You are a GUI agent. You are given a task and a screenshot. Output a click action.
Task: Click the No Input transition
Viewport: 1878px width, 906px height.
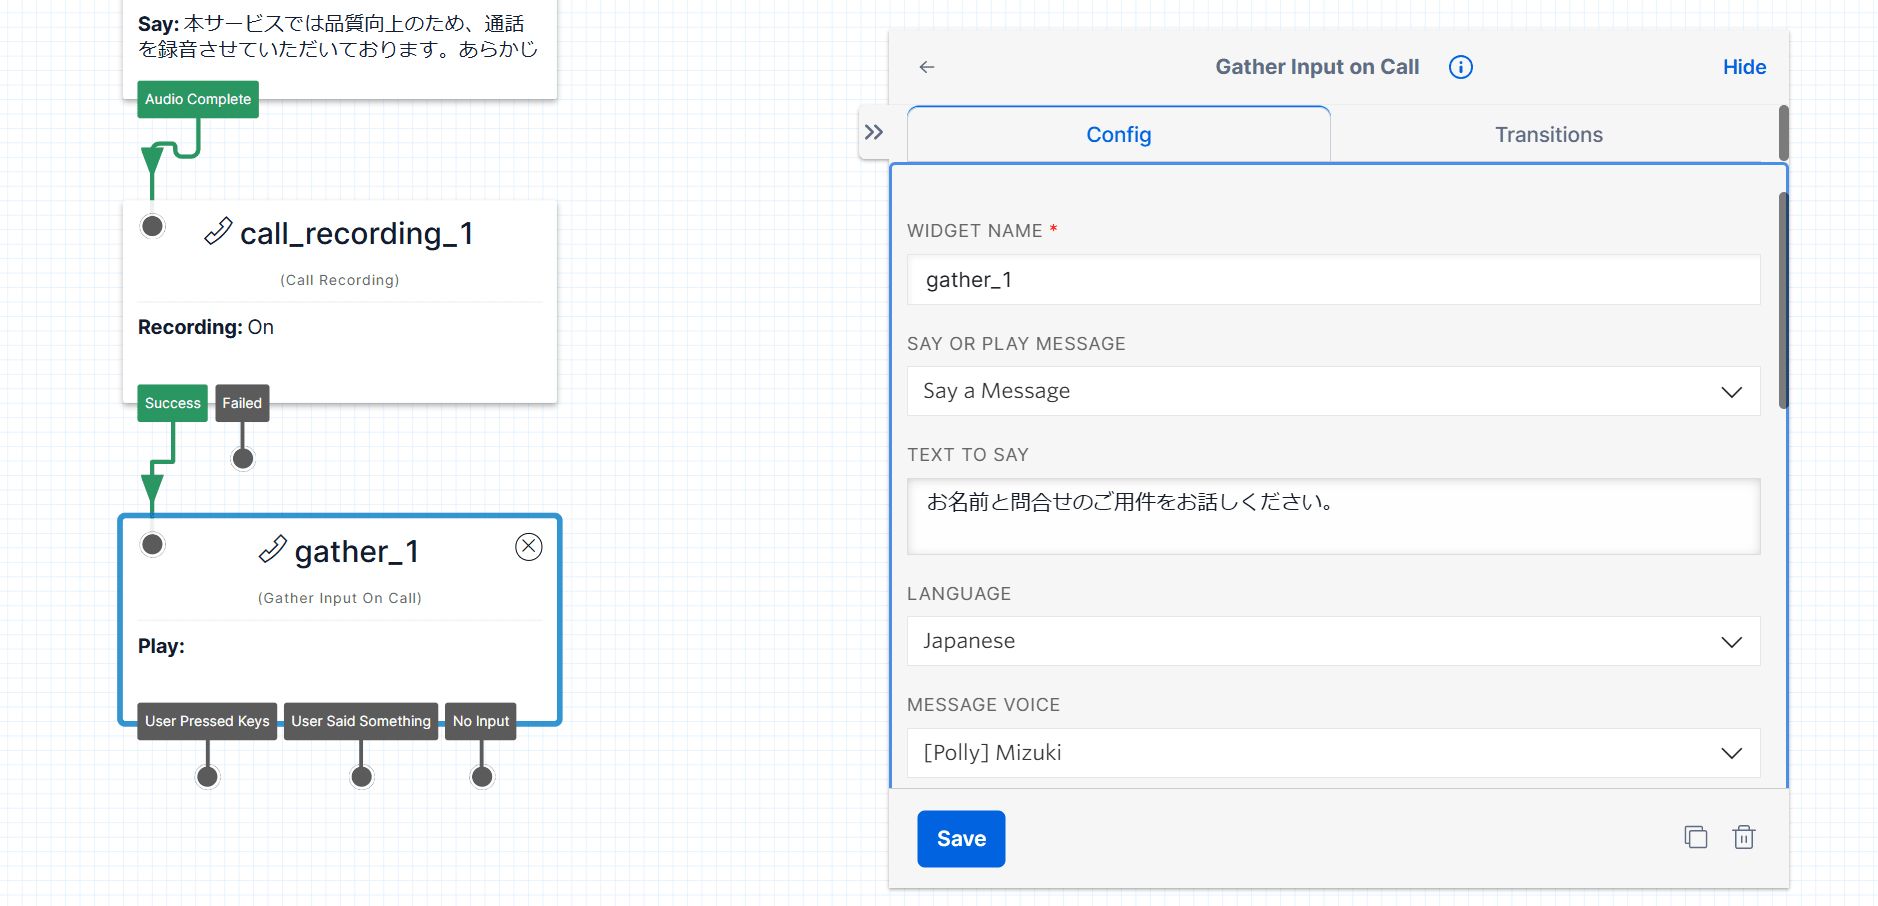point(481,721)
